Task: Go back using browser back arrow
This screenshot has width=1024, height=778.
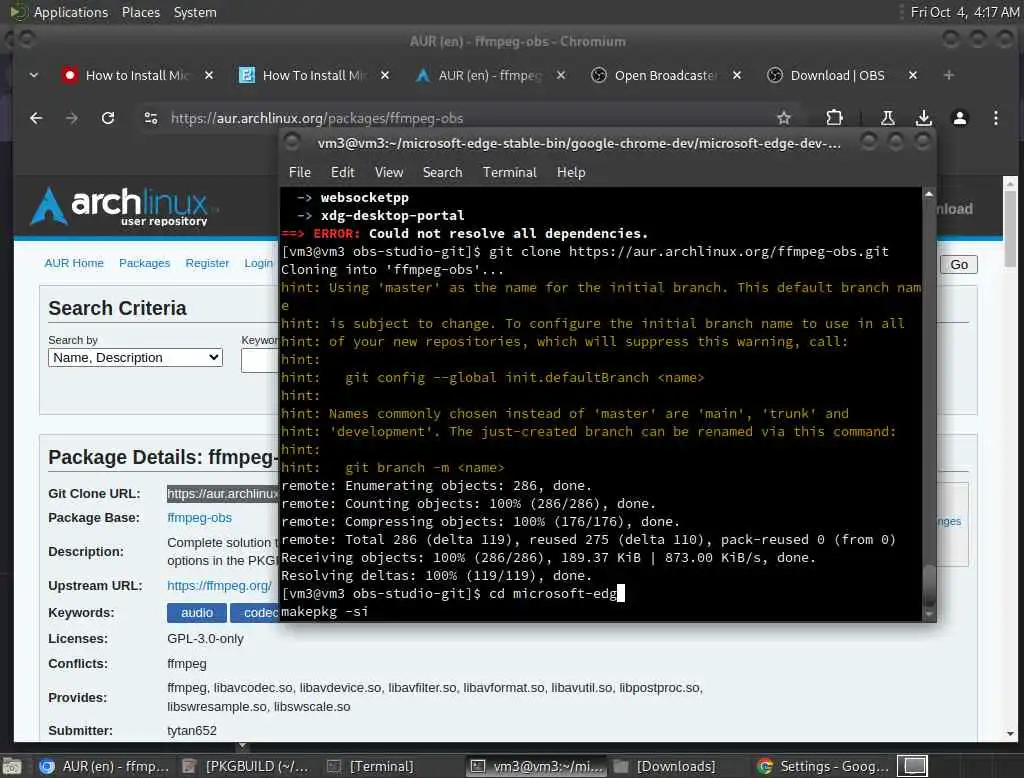Action: [36, 118]
